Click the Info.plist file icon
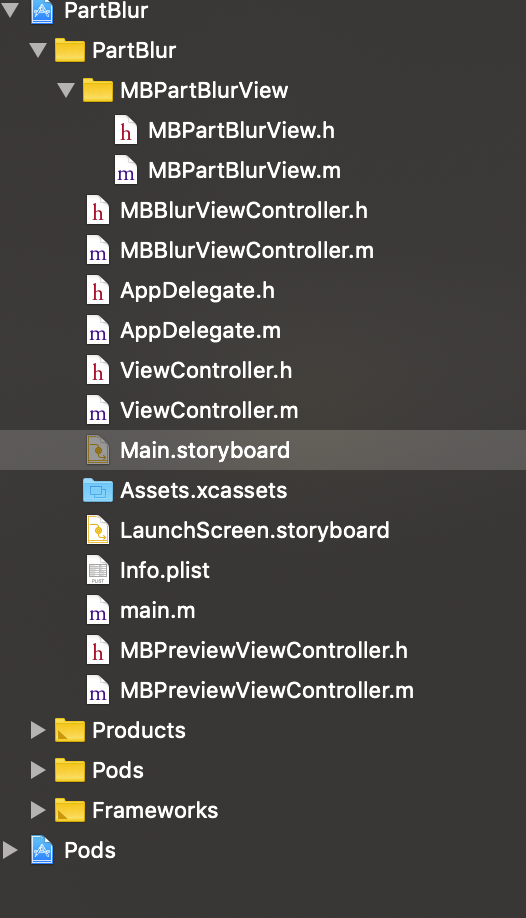 (98, 570)
